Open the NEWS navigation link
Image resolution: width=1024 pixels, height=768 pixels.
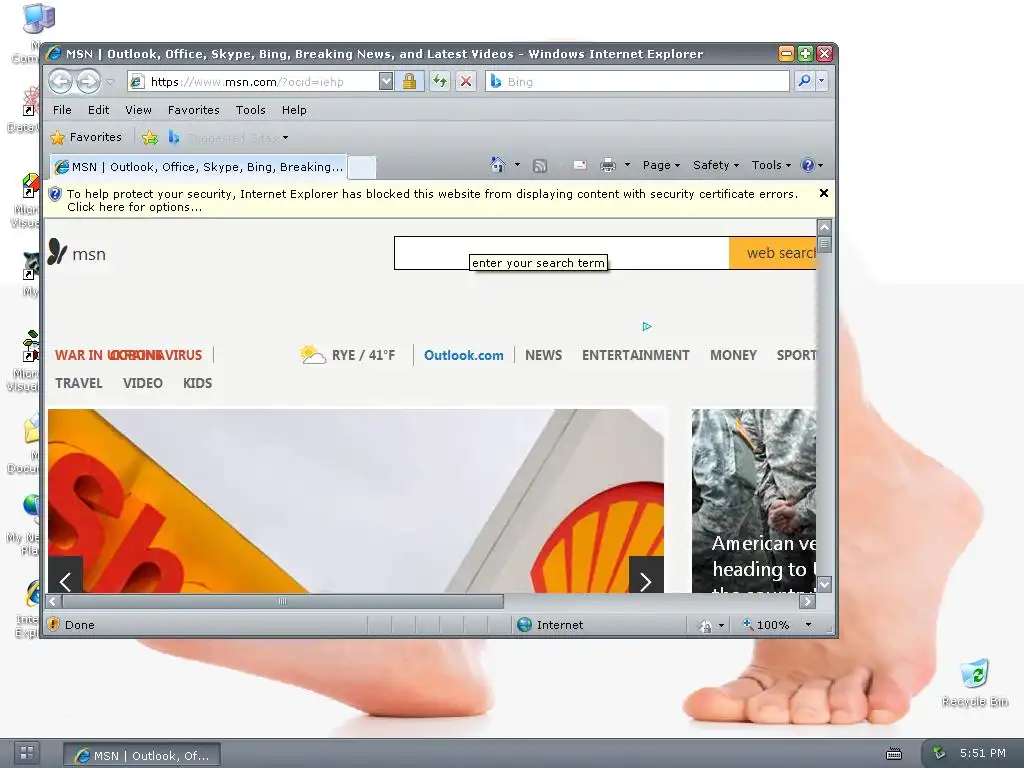(x=543, y=355)
